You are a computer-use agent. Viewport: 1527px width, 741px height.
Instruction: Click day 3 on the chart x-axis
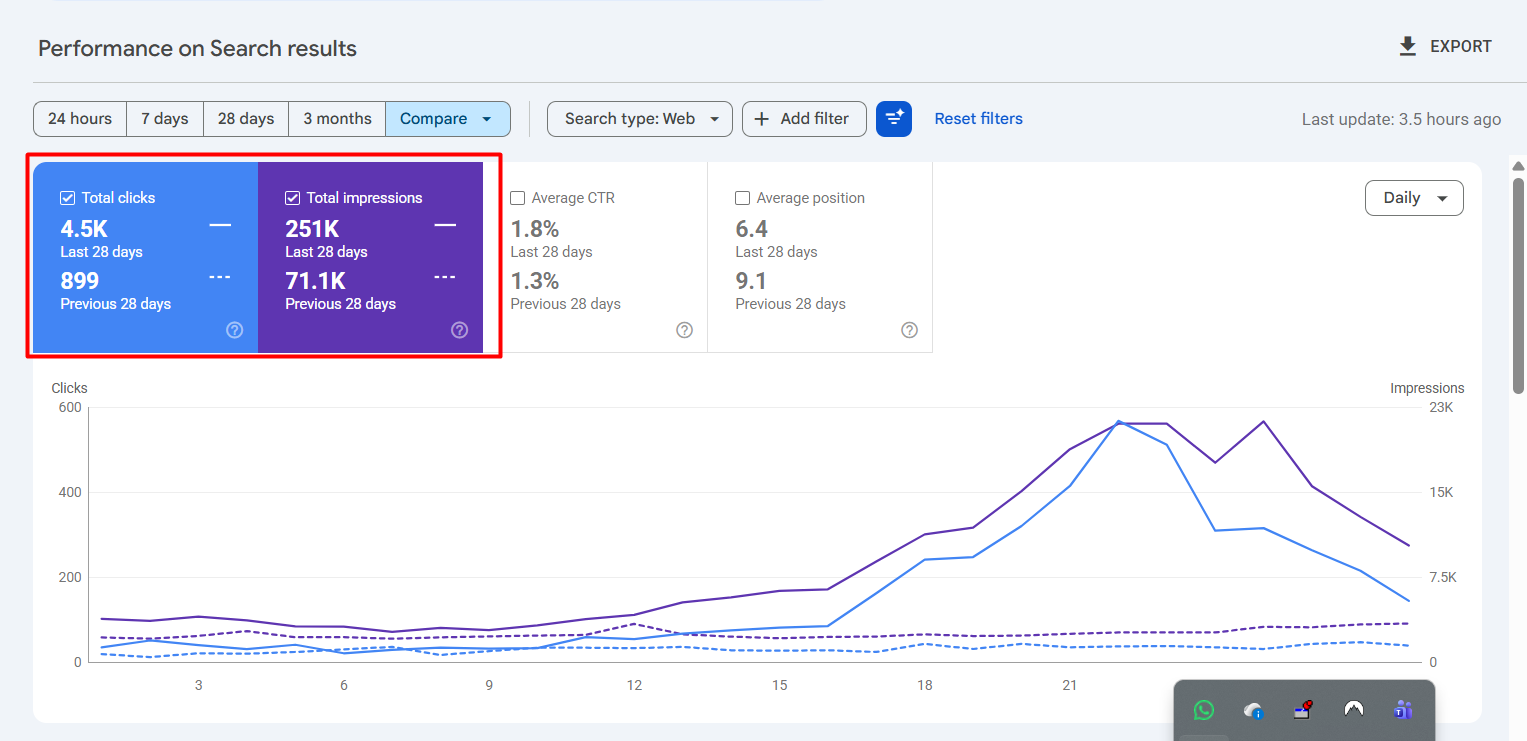click(x=198, y=685)
